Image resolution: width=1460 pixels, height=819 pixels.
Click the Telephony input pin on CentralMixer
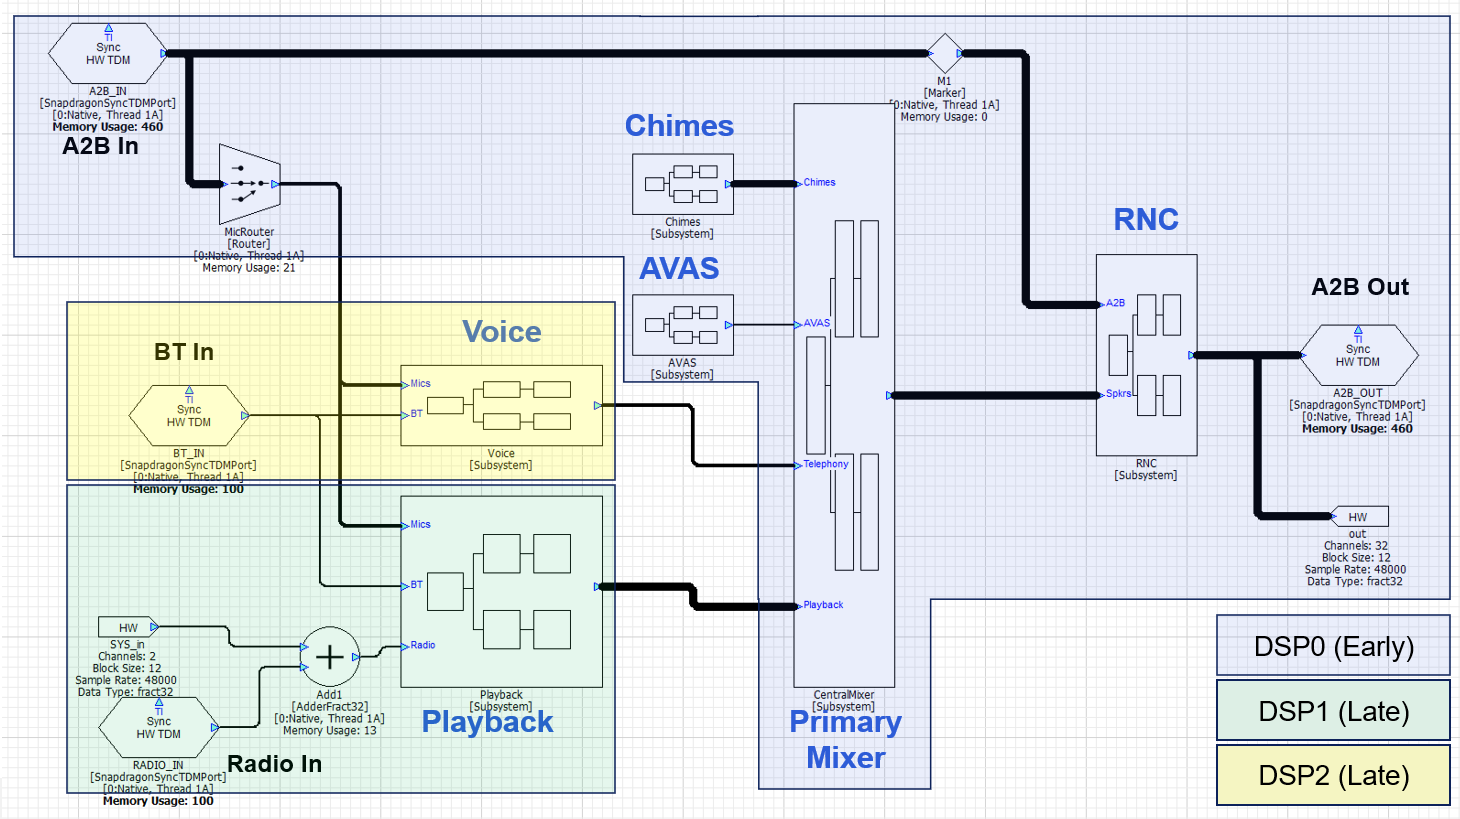(x=822, y=464)
